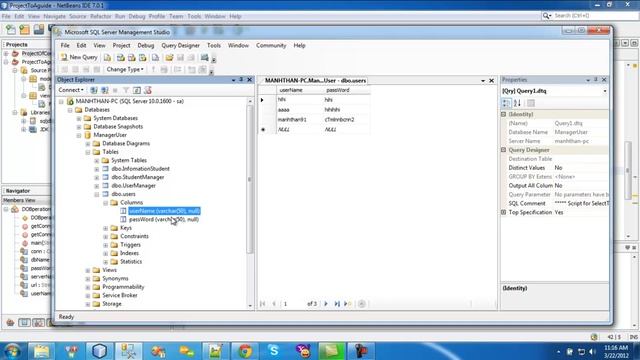The height and width of the screenshot is (360, 640).
Task: Click the Categorized view icon in Properties
Action: pos(506,103)
